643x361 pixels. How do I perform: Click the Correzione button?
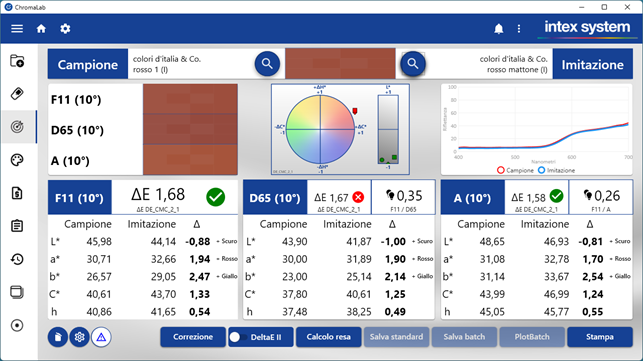(193, 337)
